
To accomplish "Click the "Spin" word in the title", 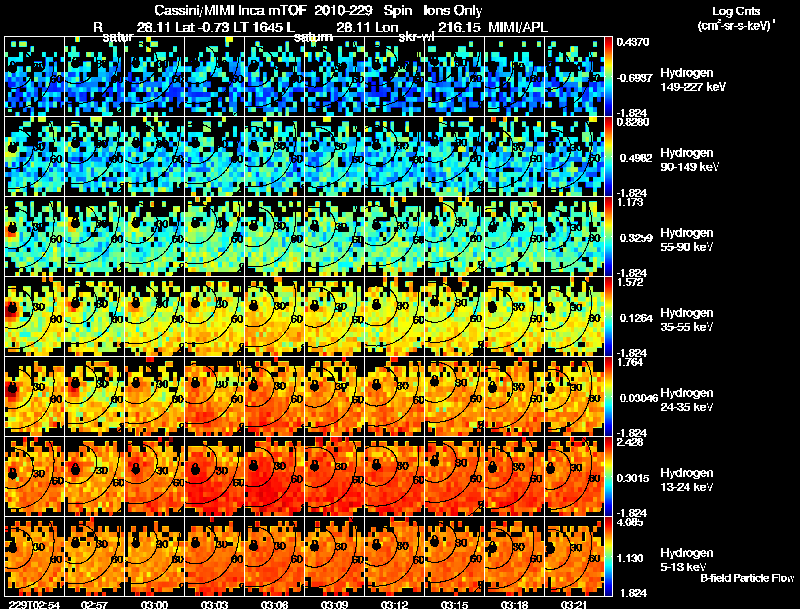I will click(396, 10).
